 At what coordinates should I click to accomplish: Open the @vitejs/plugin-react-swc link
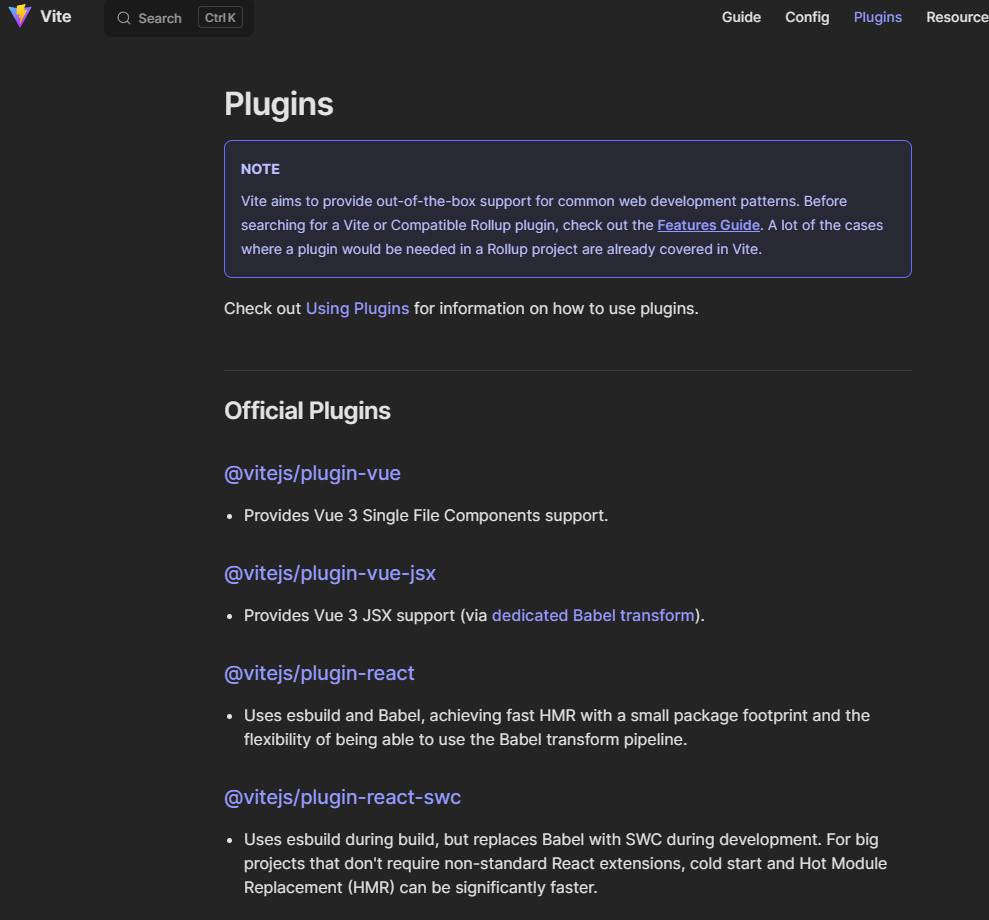coord(342,797)
